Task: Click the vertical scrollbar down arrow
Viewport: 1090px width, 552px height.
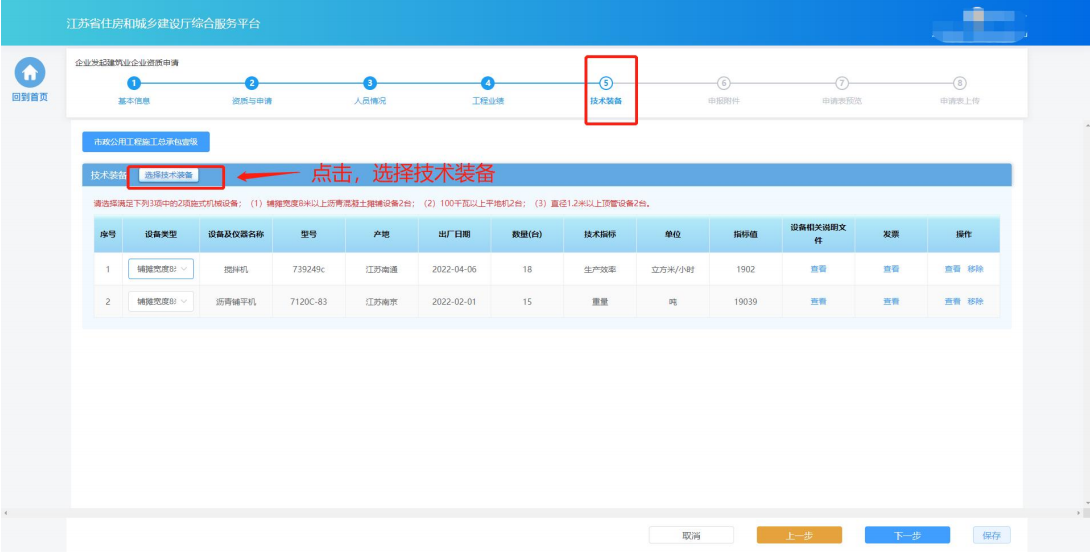Action: pyautogui.click(x=1087, y=502)
